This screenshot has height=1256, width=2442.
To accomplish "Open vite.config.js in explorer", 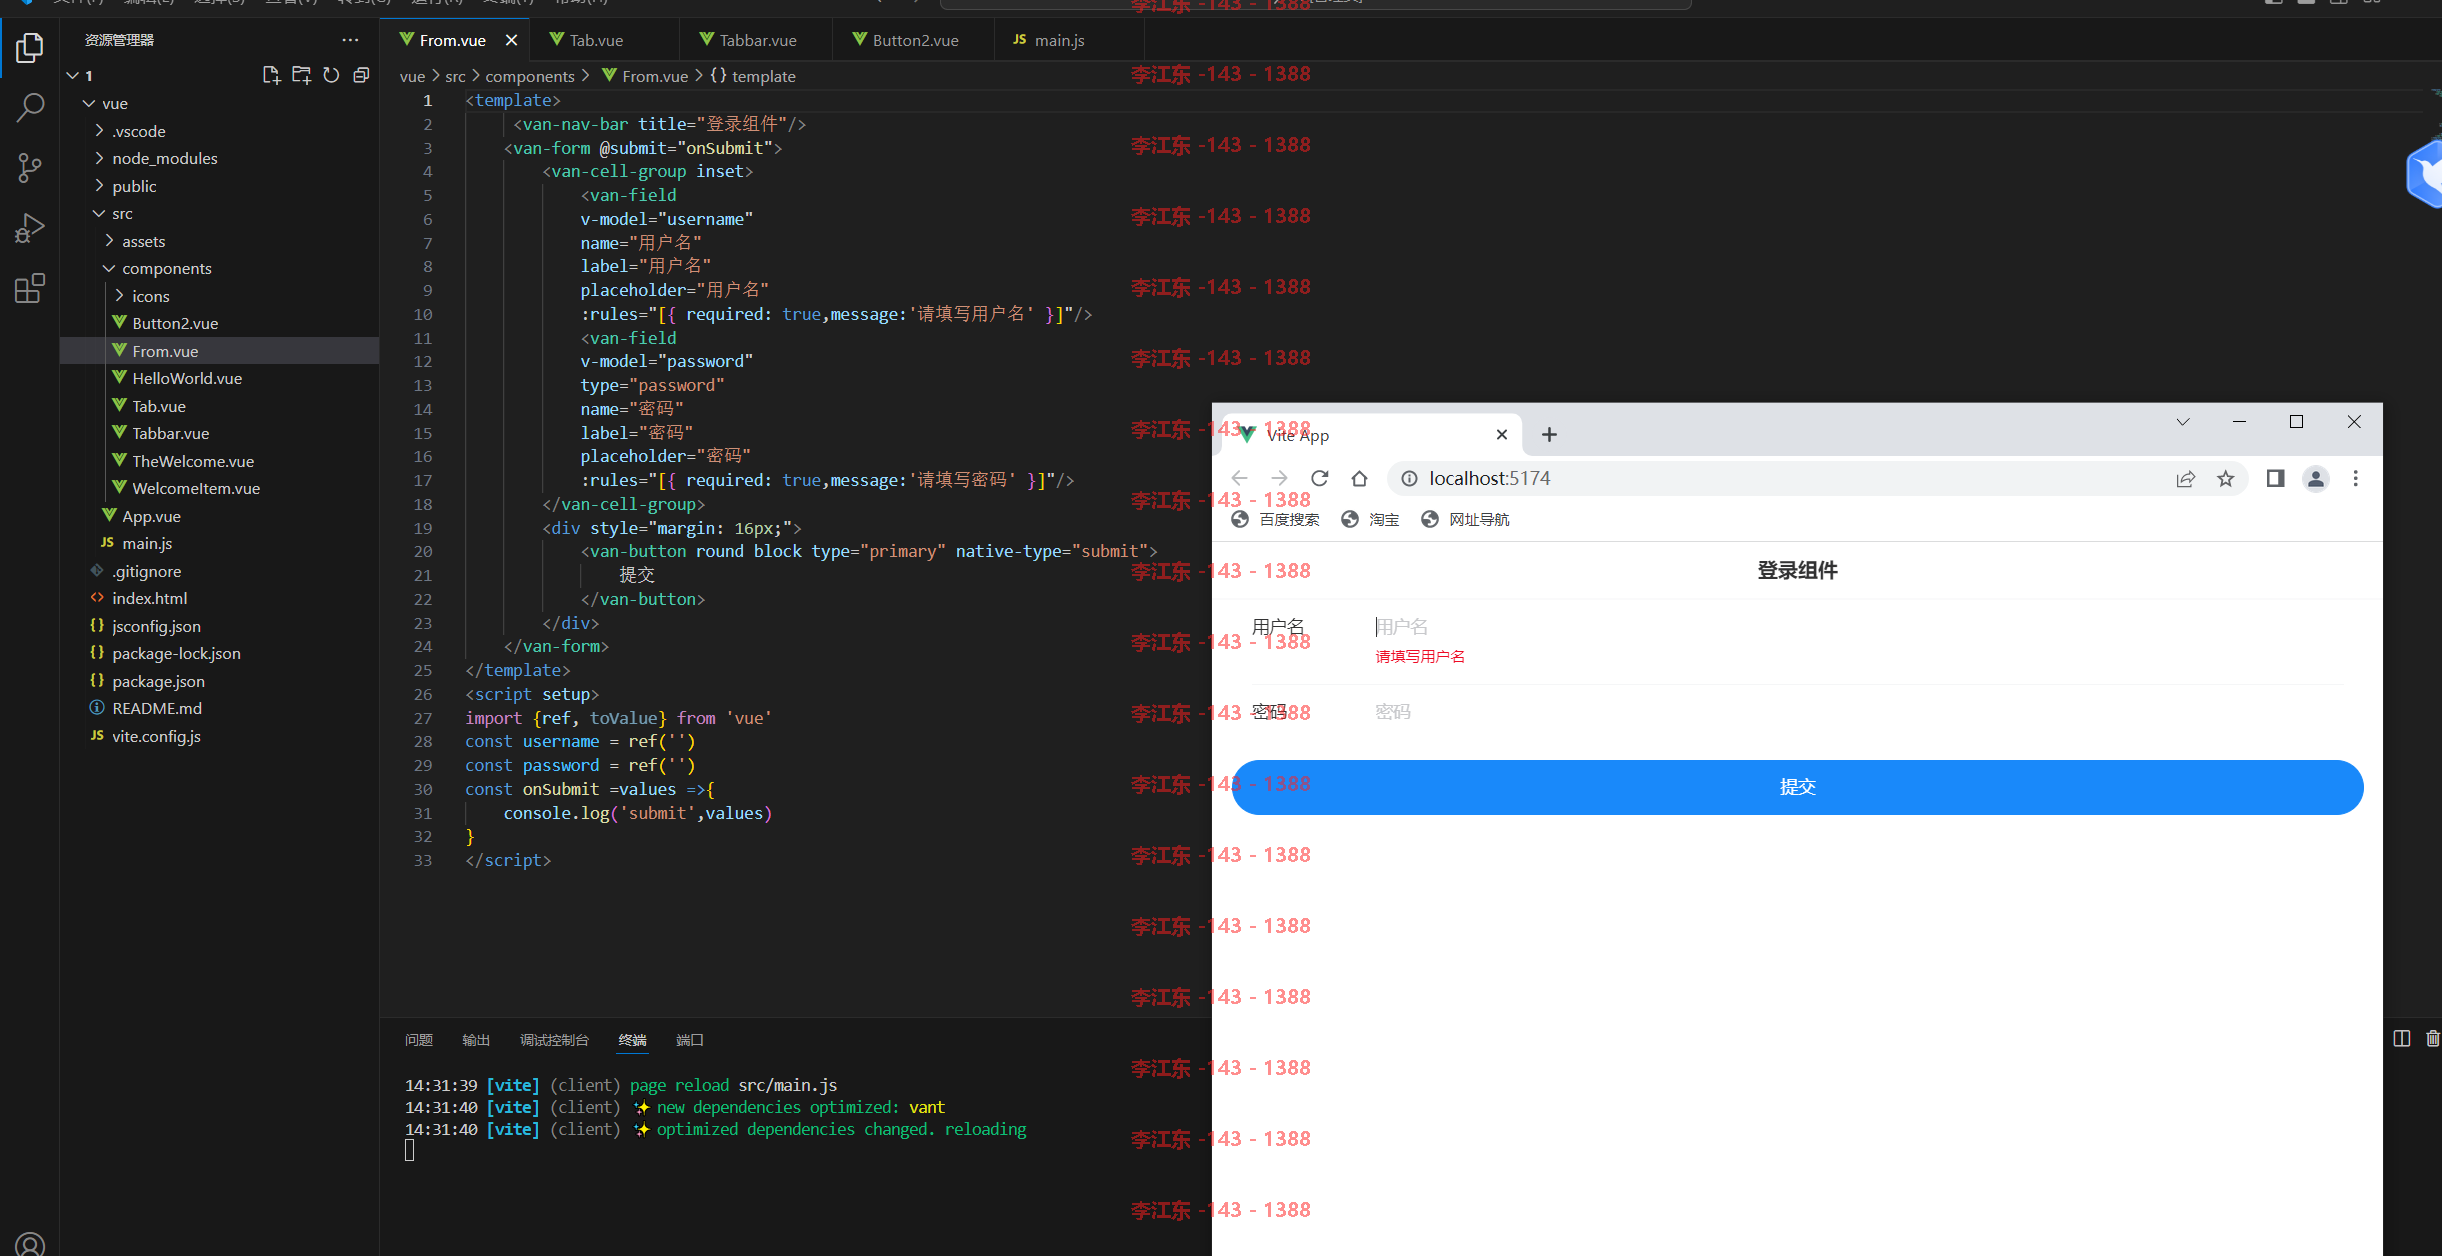I will [156, 736].
